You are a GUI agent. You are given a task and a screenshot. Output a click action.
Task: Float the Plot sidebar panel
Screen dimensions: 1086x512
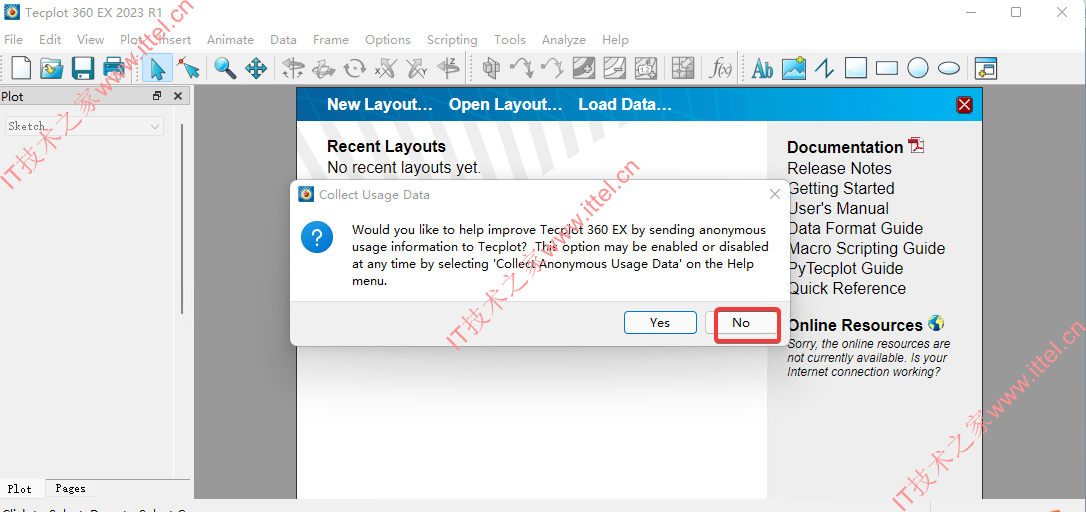[157, 96]
